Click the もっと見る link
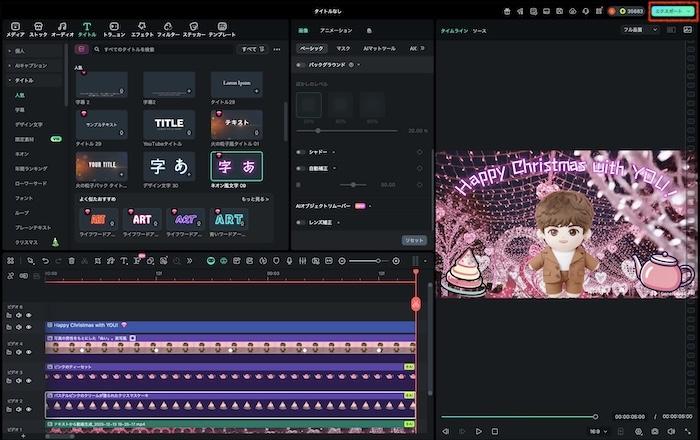This screenshot has height=440, width=700. pyautogui.click(x=255, y=199)
